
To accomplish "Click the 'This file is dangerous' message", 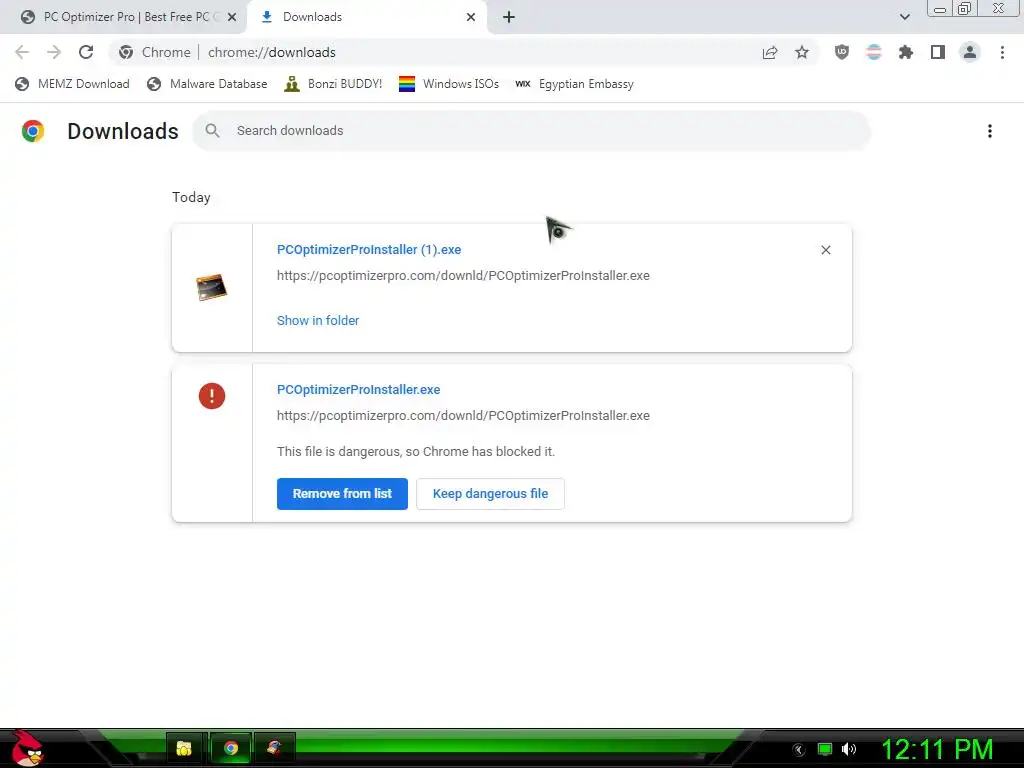I will (x=416, y=451).
